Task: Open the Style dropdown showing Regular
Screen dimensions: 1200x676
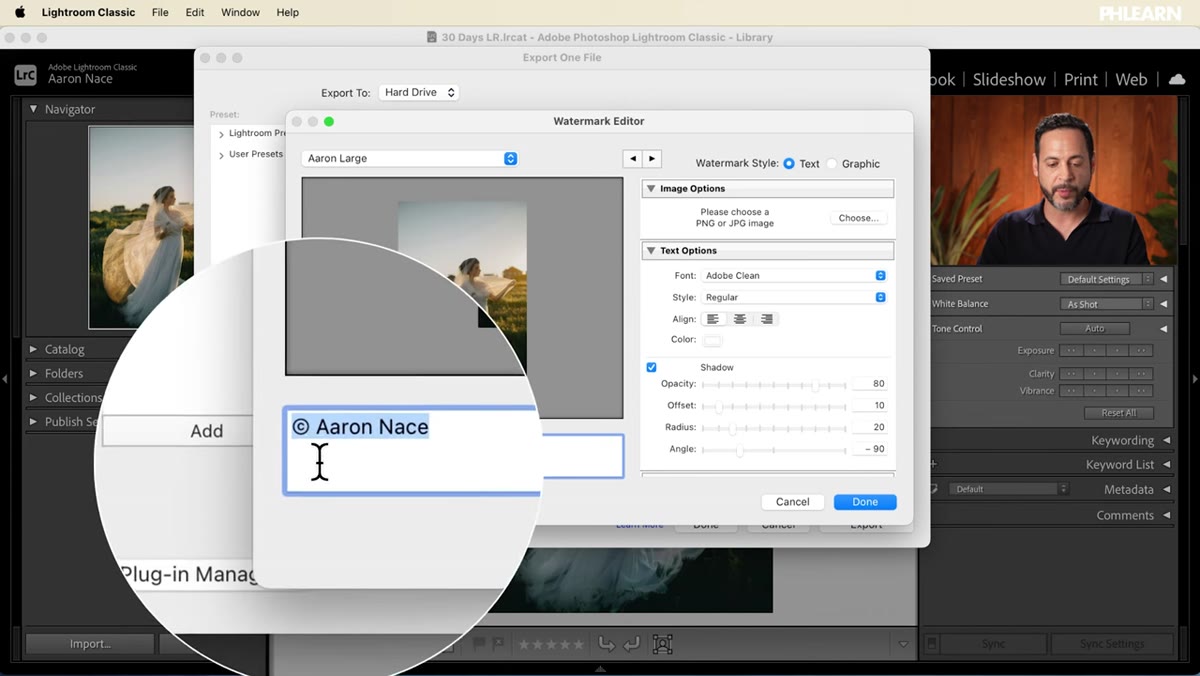Action: point(794,297)
